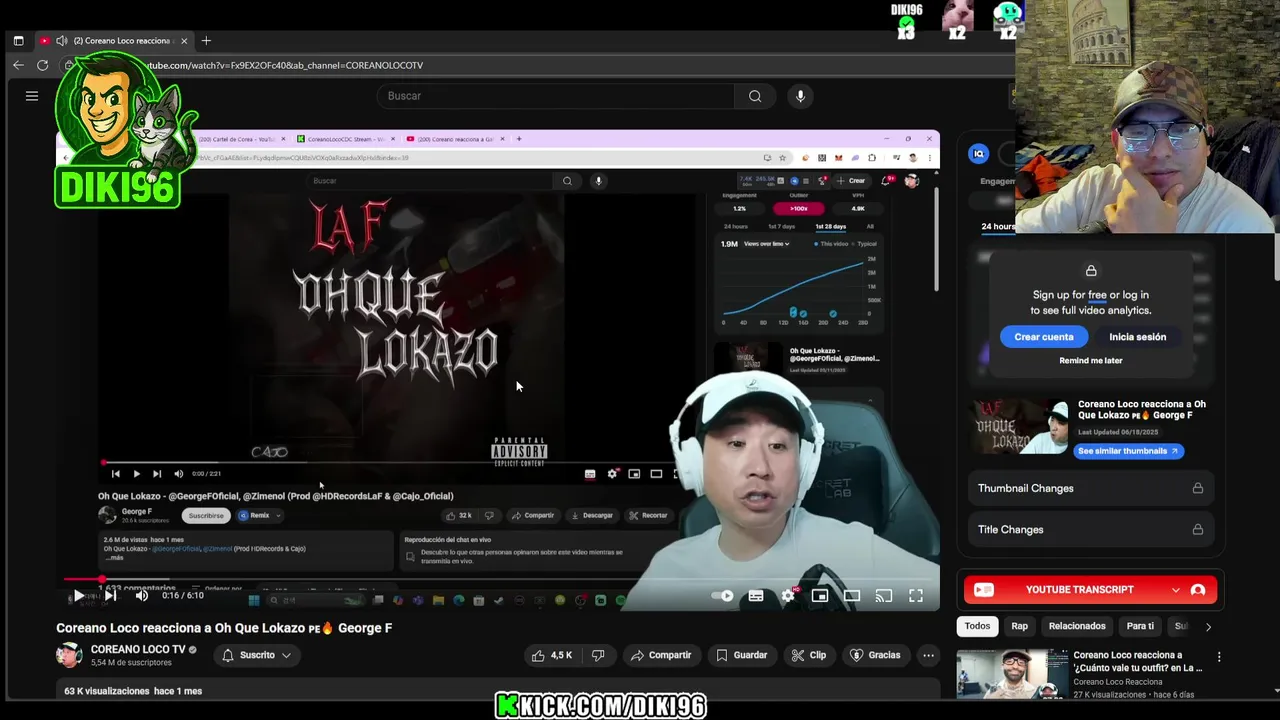
Task: Select the Rap chip
Action: [1019, 626]
